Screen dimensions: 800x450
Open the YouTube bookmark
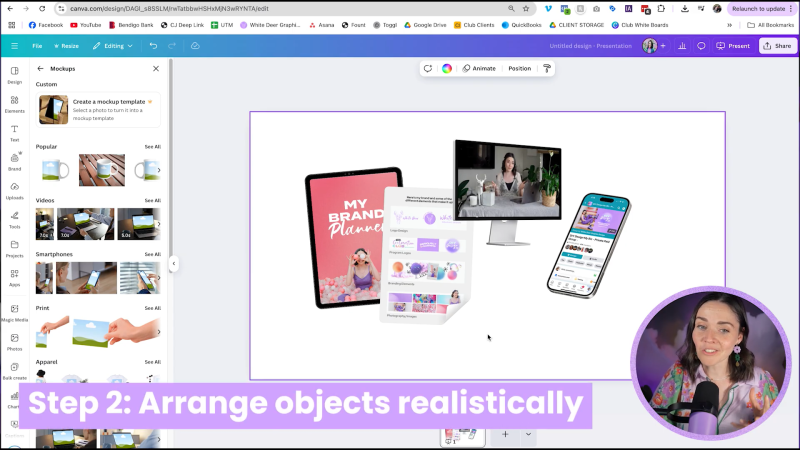[86, 25]
